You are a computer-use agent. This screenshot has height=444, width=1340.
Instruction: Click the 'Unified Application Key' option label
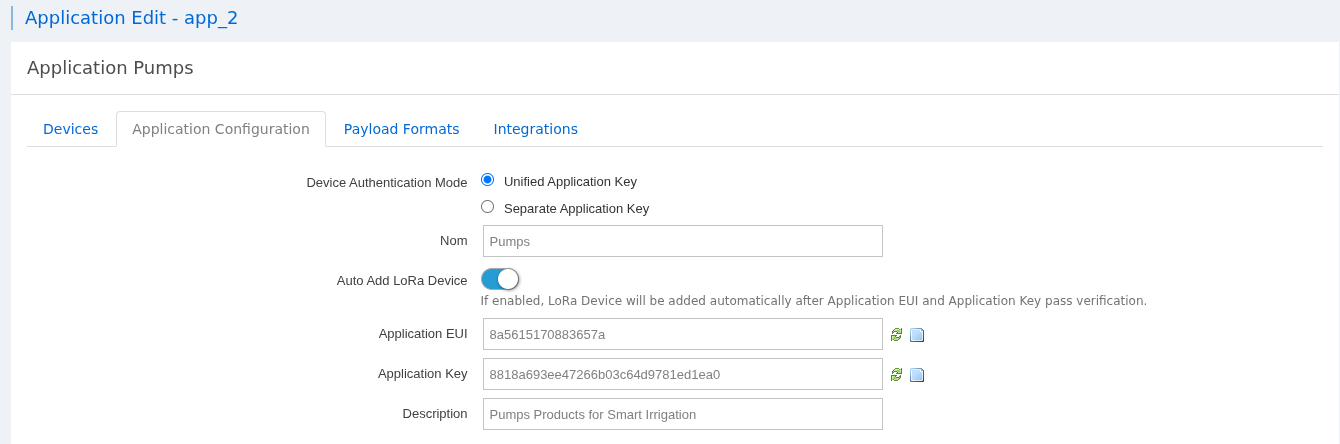570,182
